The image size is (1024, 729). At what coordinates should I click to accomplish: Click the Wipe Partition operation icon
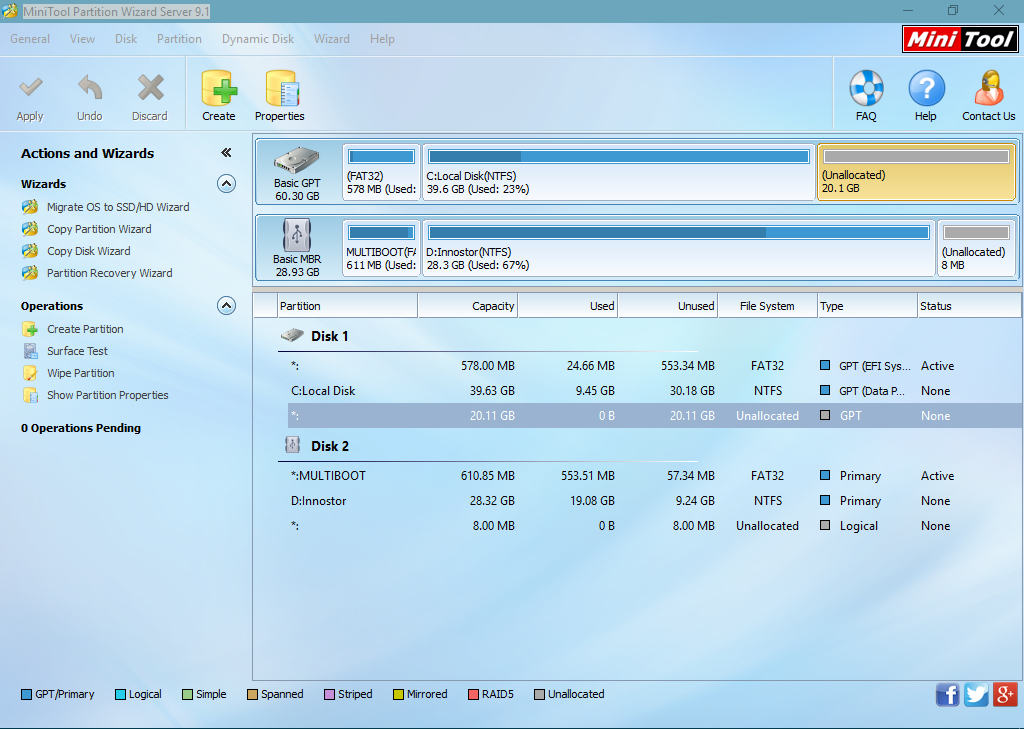[30, 373]
